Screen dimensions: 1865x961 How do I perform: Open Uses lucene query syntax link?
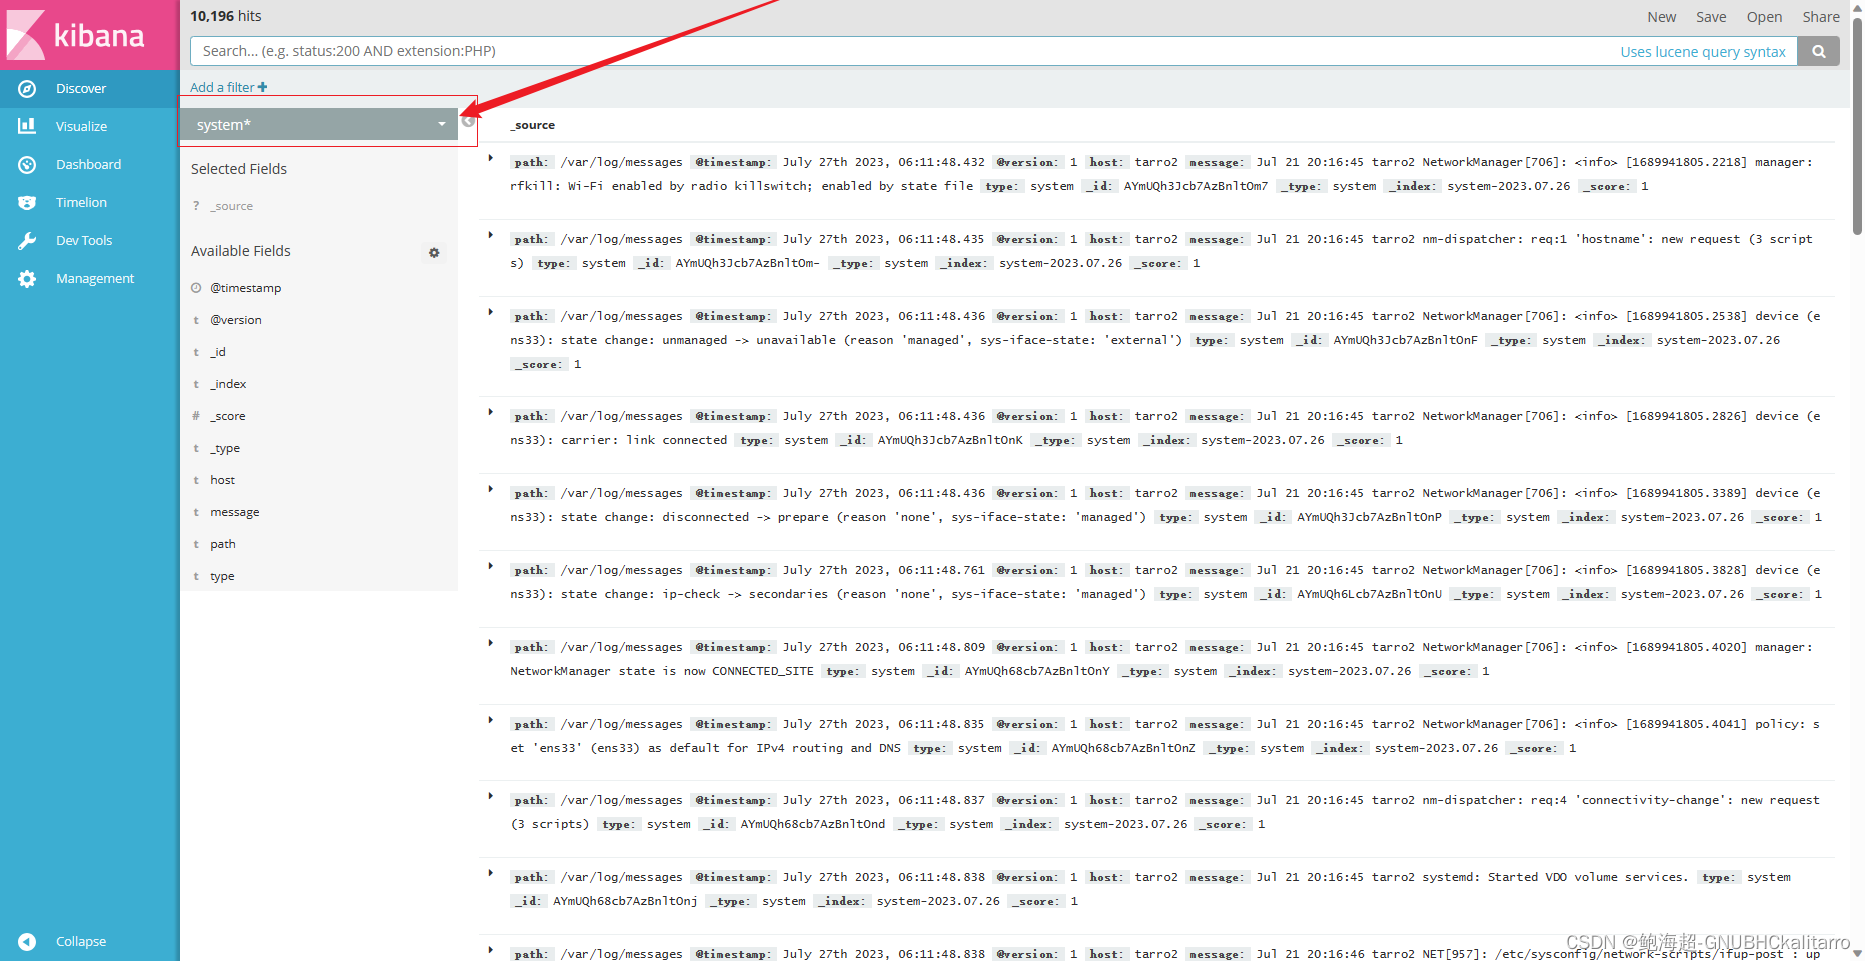(x=1703, y=52)
